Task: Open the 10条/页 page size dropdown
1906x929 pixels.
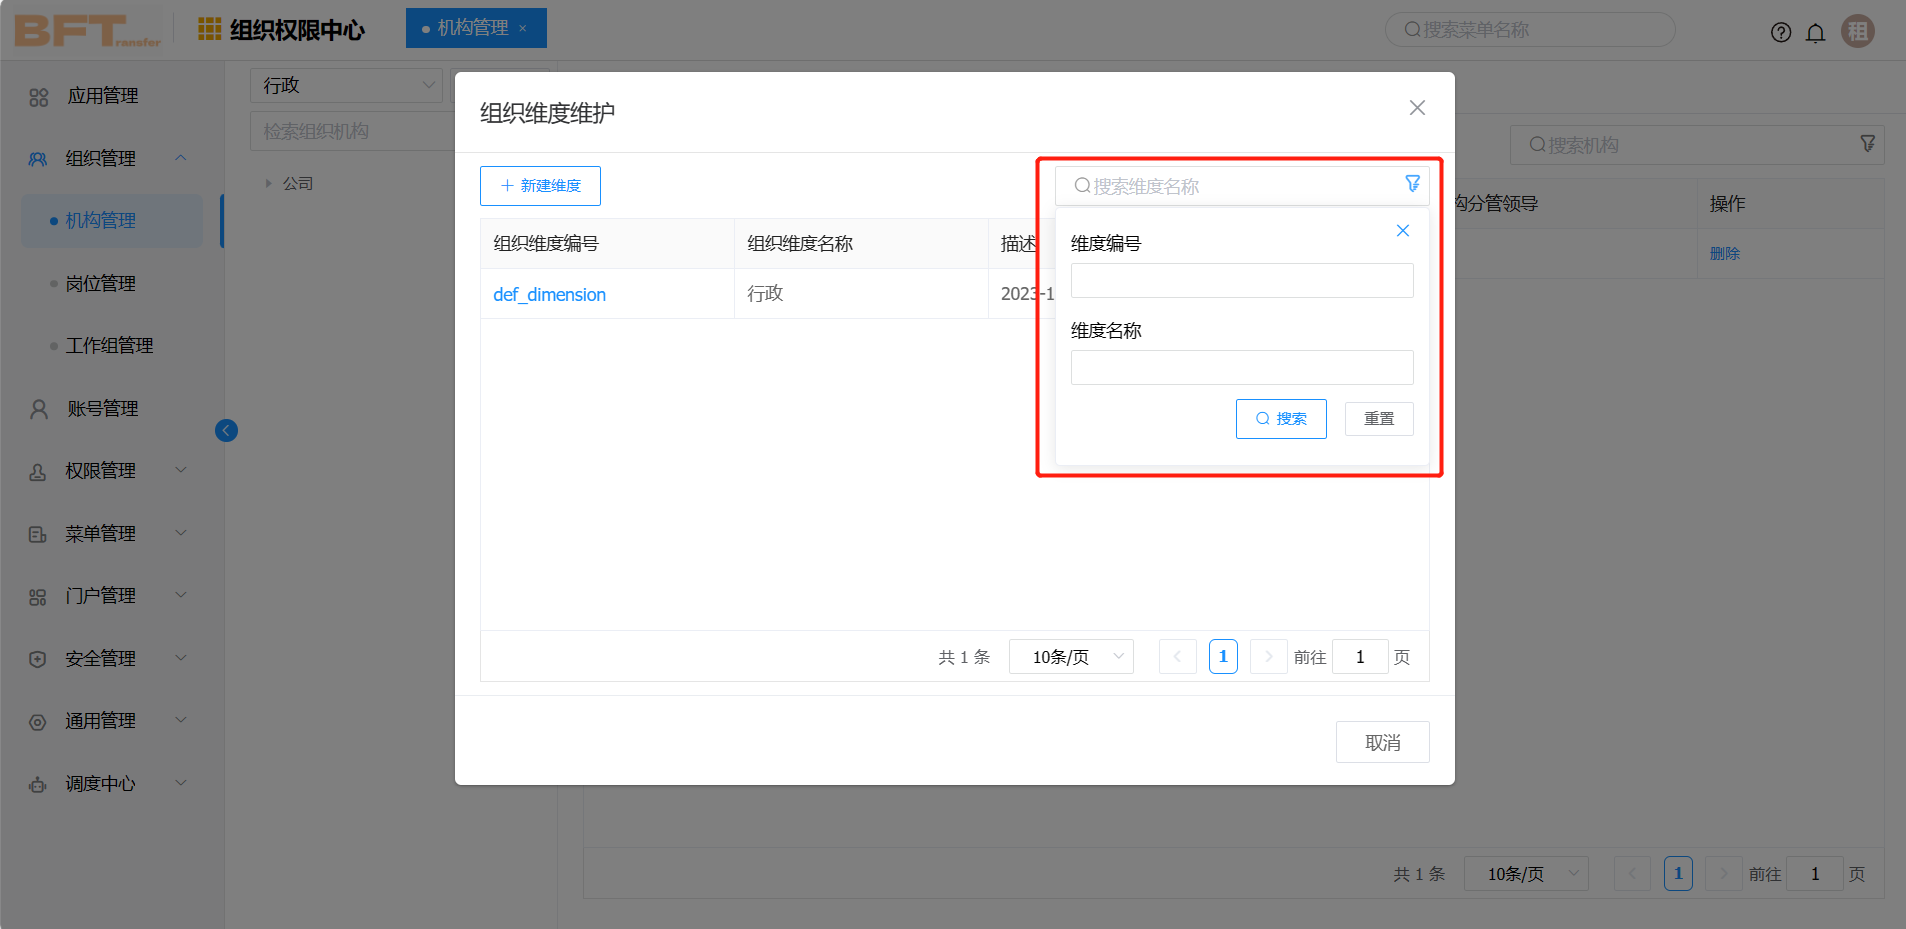Action: [1070, 656]
